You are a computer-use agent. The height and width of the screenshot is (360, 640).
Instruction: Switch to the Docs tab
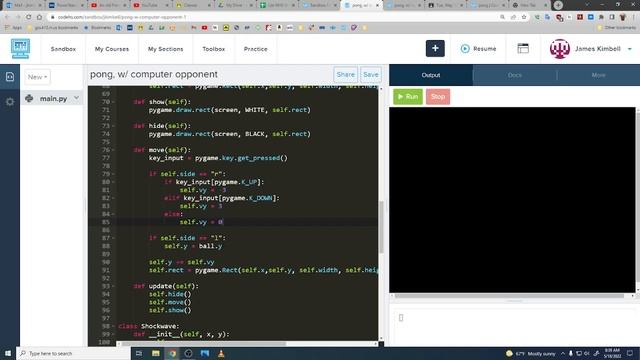[x=515, y=75]
